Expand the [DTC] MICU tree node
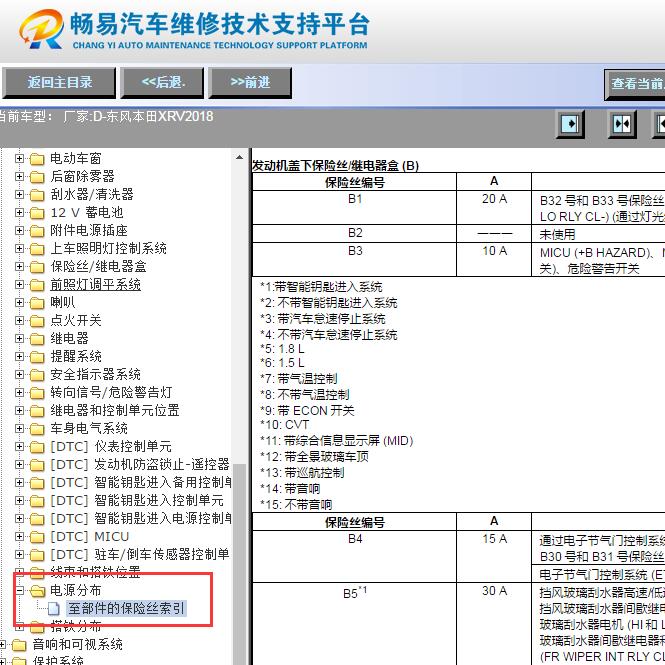 click(x=20, y=537)
